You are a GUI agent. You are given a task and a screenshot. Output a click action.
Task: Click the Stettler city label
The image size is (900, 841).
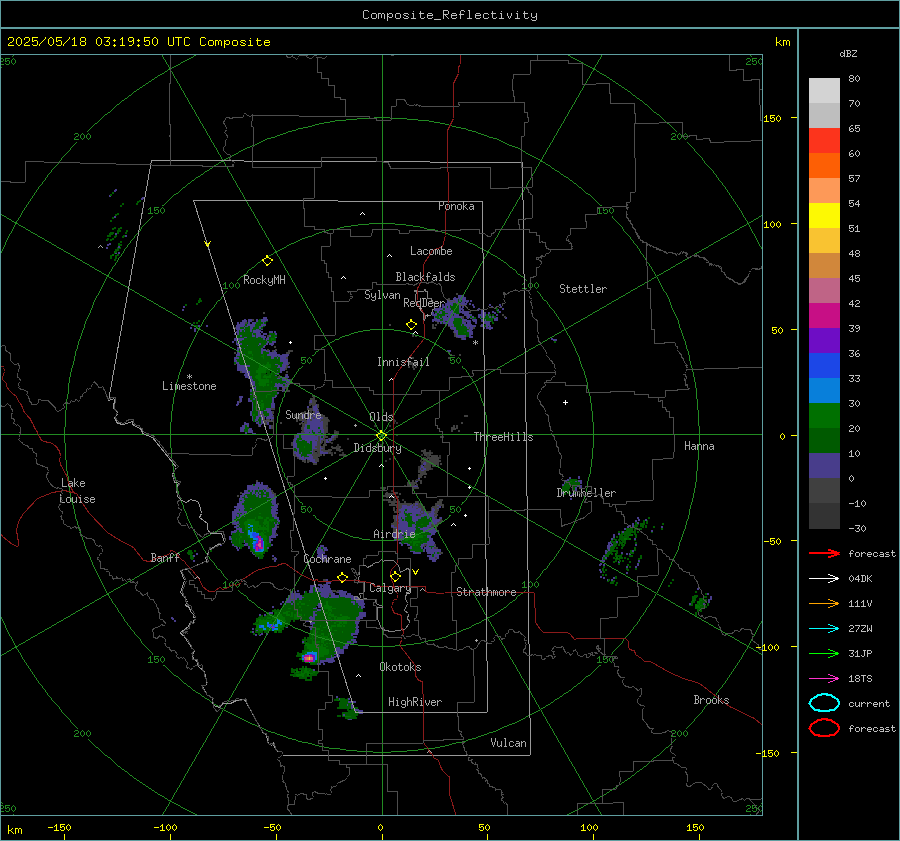coord(583,289)
